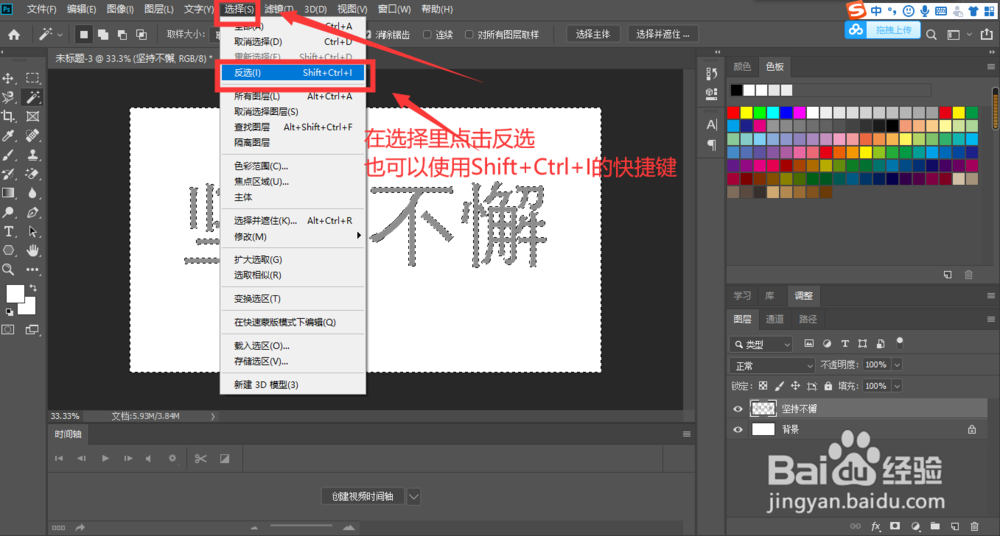Screen dimensions: 1000x536
Task: Toggle lock position icon
Action: click(x=795, y=386)
